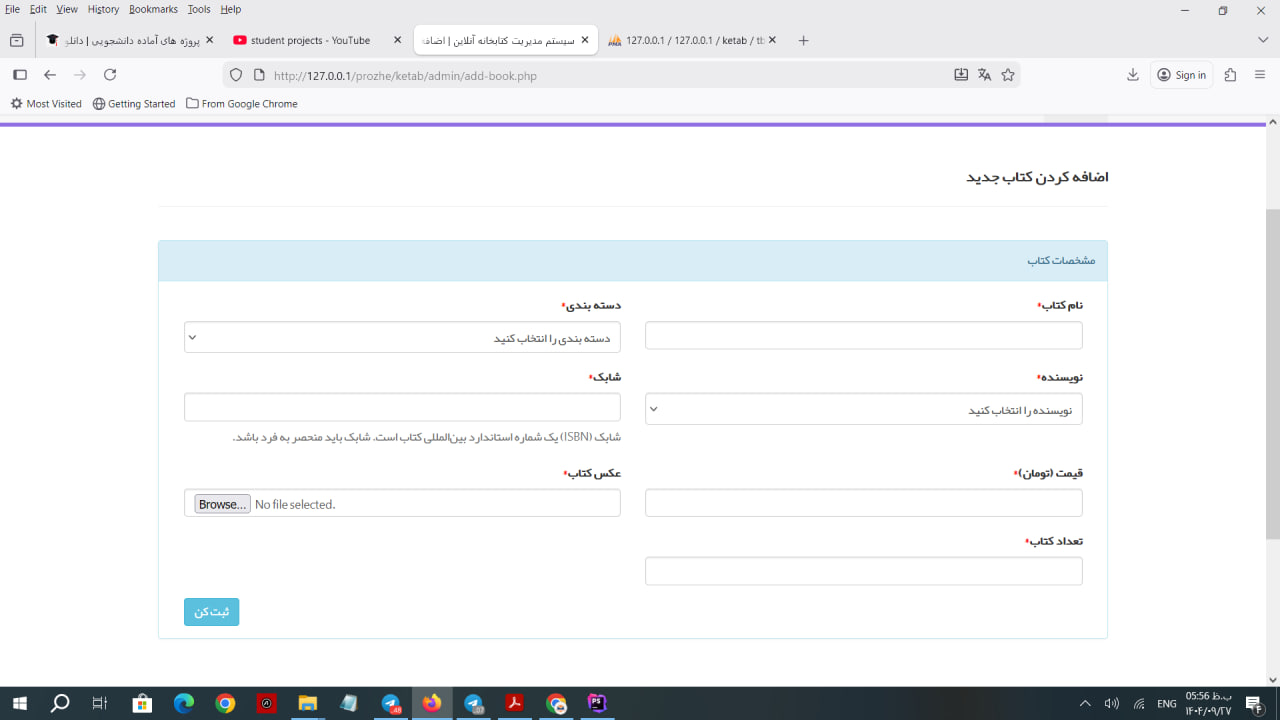Click Browse to choose book image

tap(222, 504)
